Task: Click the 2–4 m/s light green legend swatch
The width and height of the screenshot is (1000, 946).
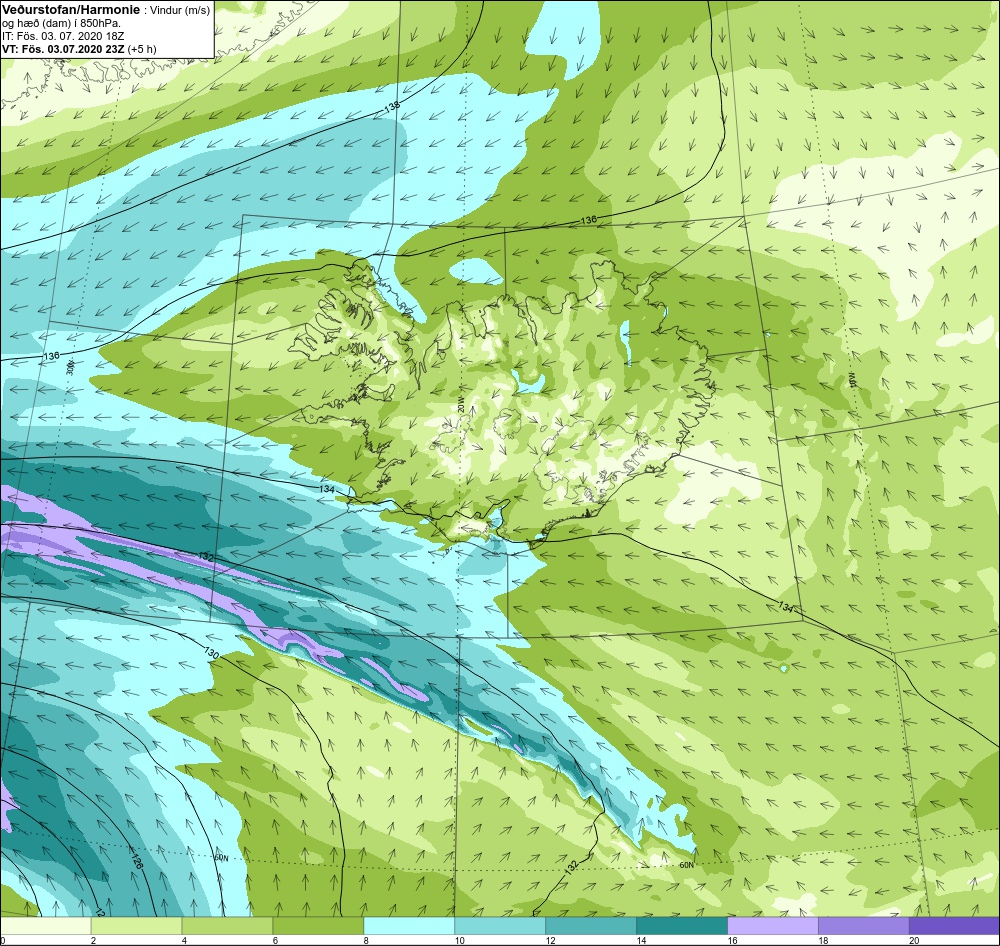Action: [x=136, y=925]
